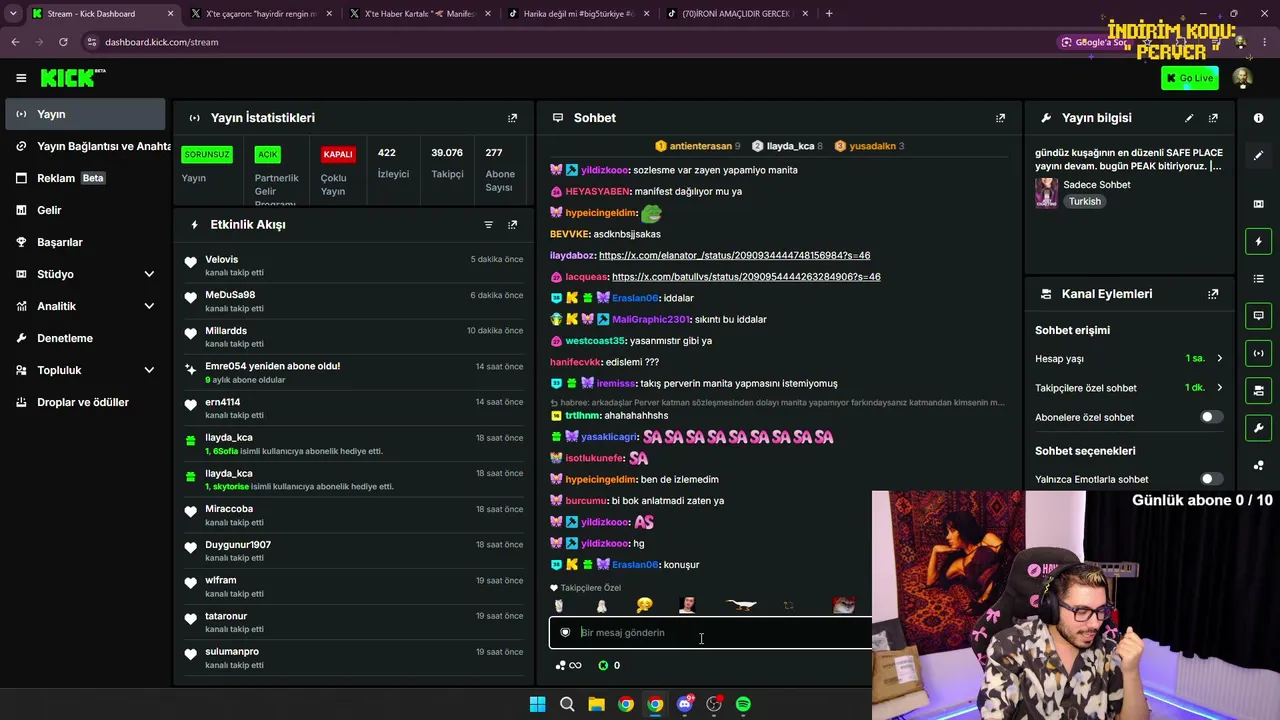Open Reklam Beta sidebar item
The height and width of the screenshot is (720, 1280).
click(85, 178)
